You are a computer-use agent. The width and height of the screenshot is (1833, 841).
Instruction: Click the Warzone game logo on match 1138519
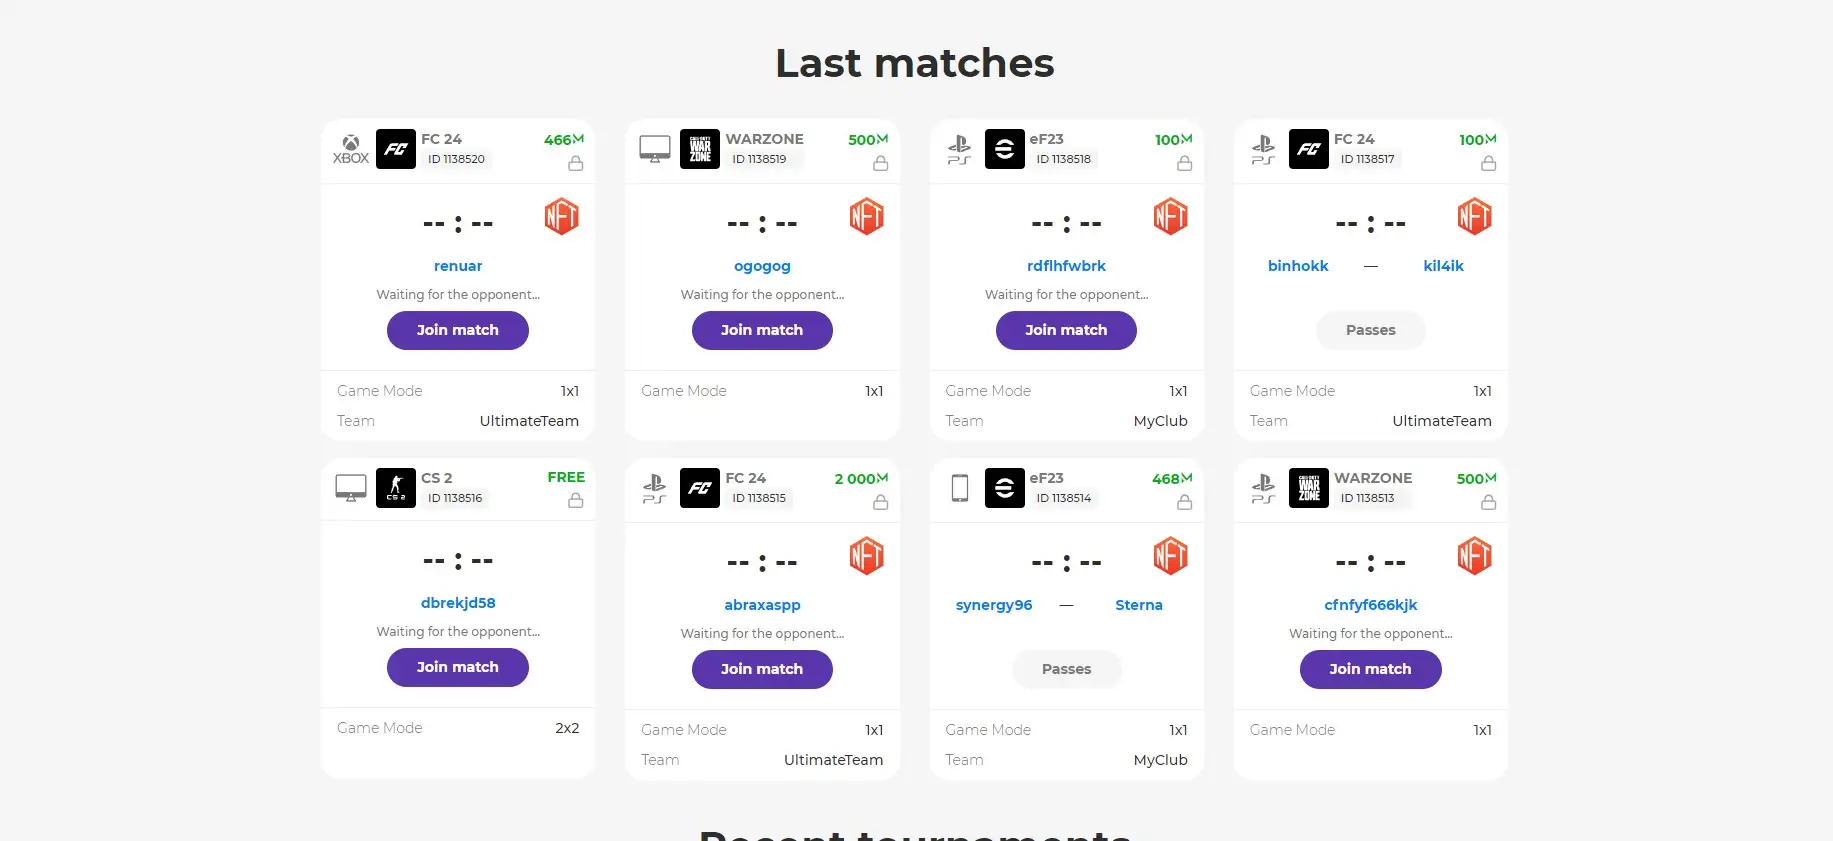(700, 150)
